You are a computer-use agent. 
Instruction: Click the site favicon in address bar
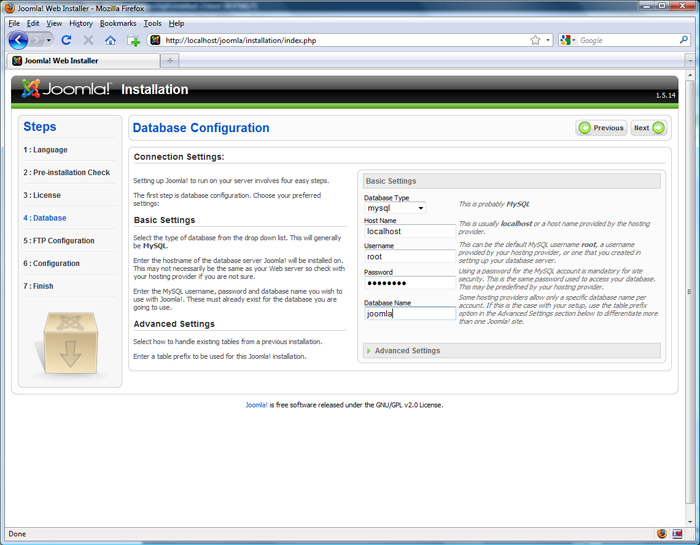point(155,40)
